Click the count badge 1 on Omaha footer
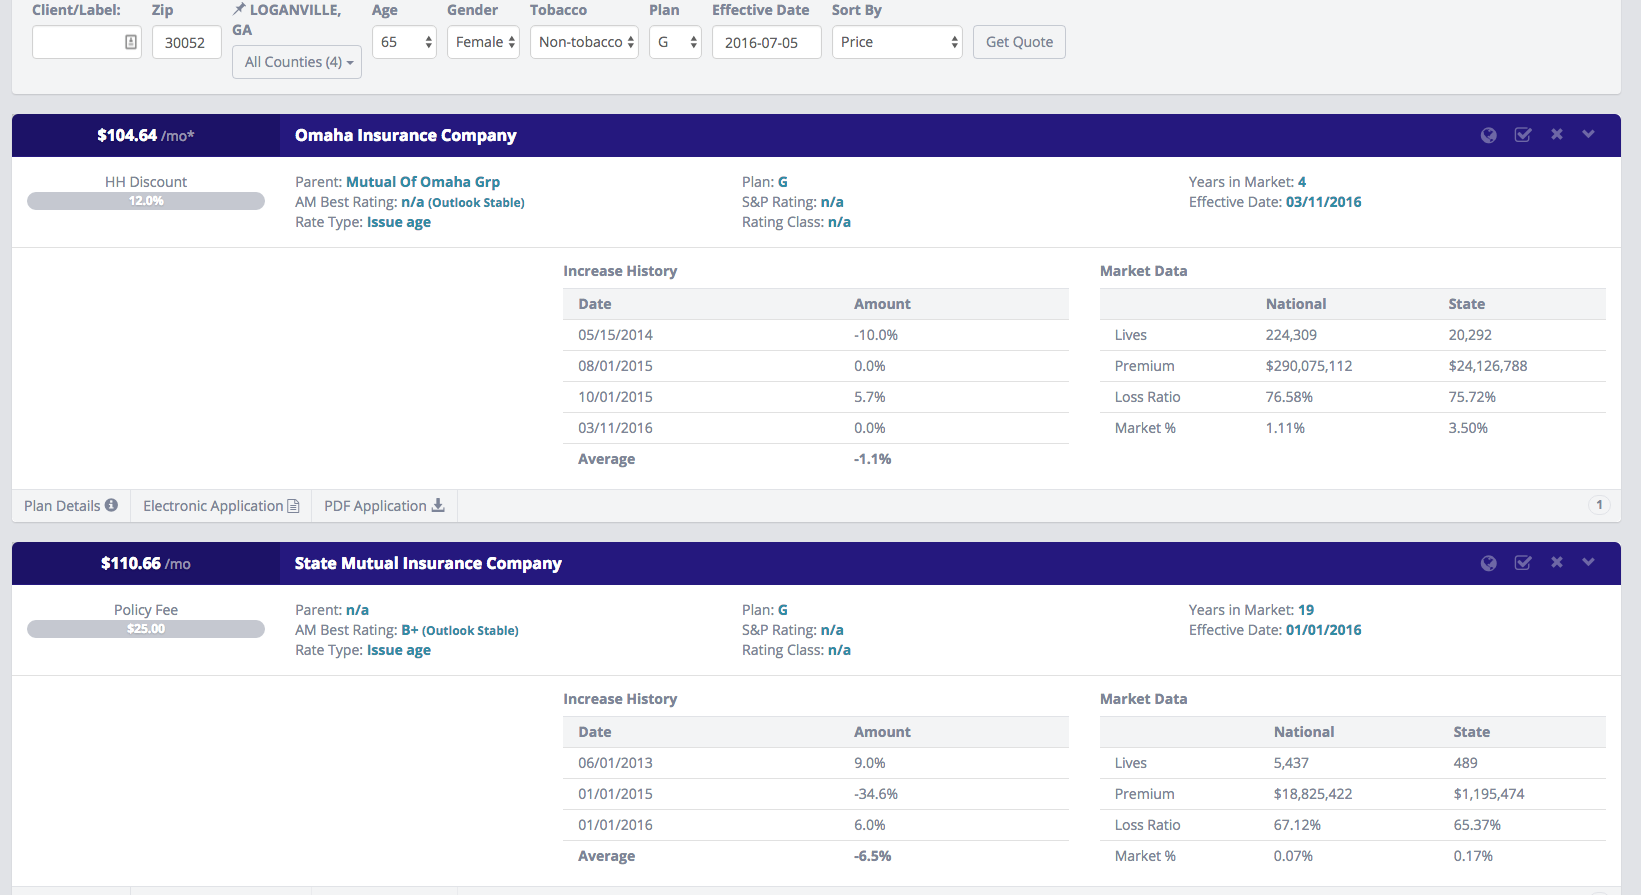The height and width of the screenshot is (895, 1641). pyautogui.click(x=1599, y=505)
